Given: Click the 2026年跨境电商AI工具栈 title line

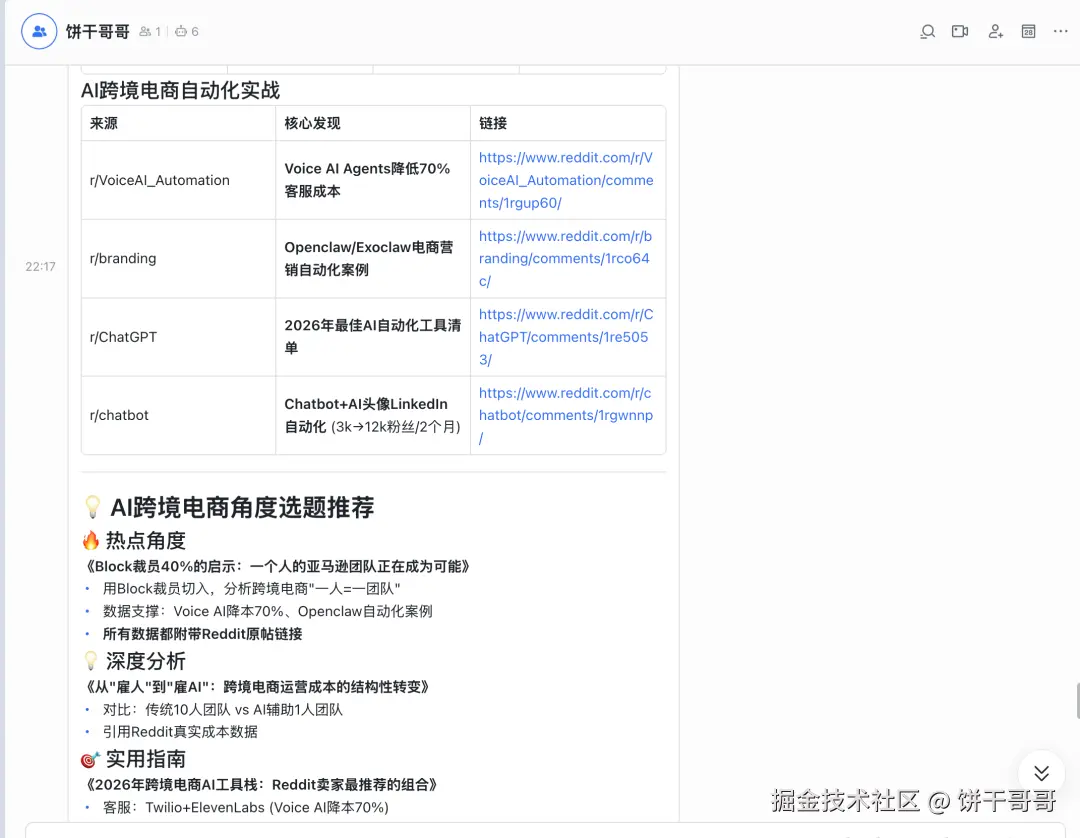Looking at the screenshot, I should (x=262, y=785).
